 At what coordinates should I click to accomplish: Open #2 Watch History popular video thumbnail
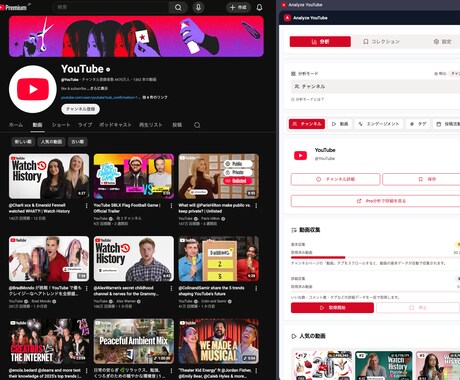click(384, 365)
